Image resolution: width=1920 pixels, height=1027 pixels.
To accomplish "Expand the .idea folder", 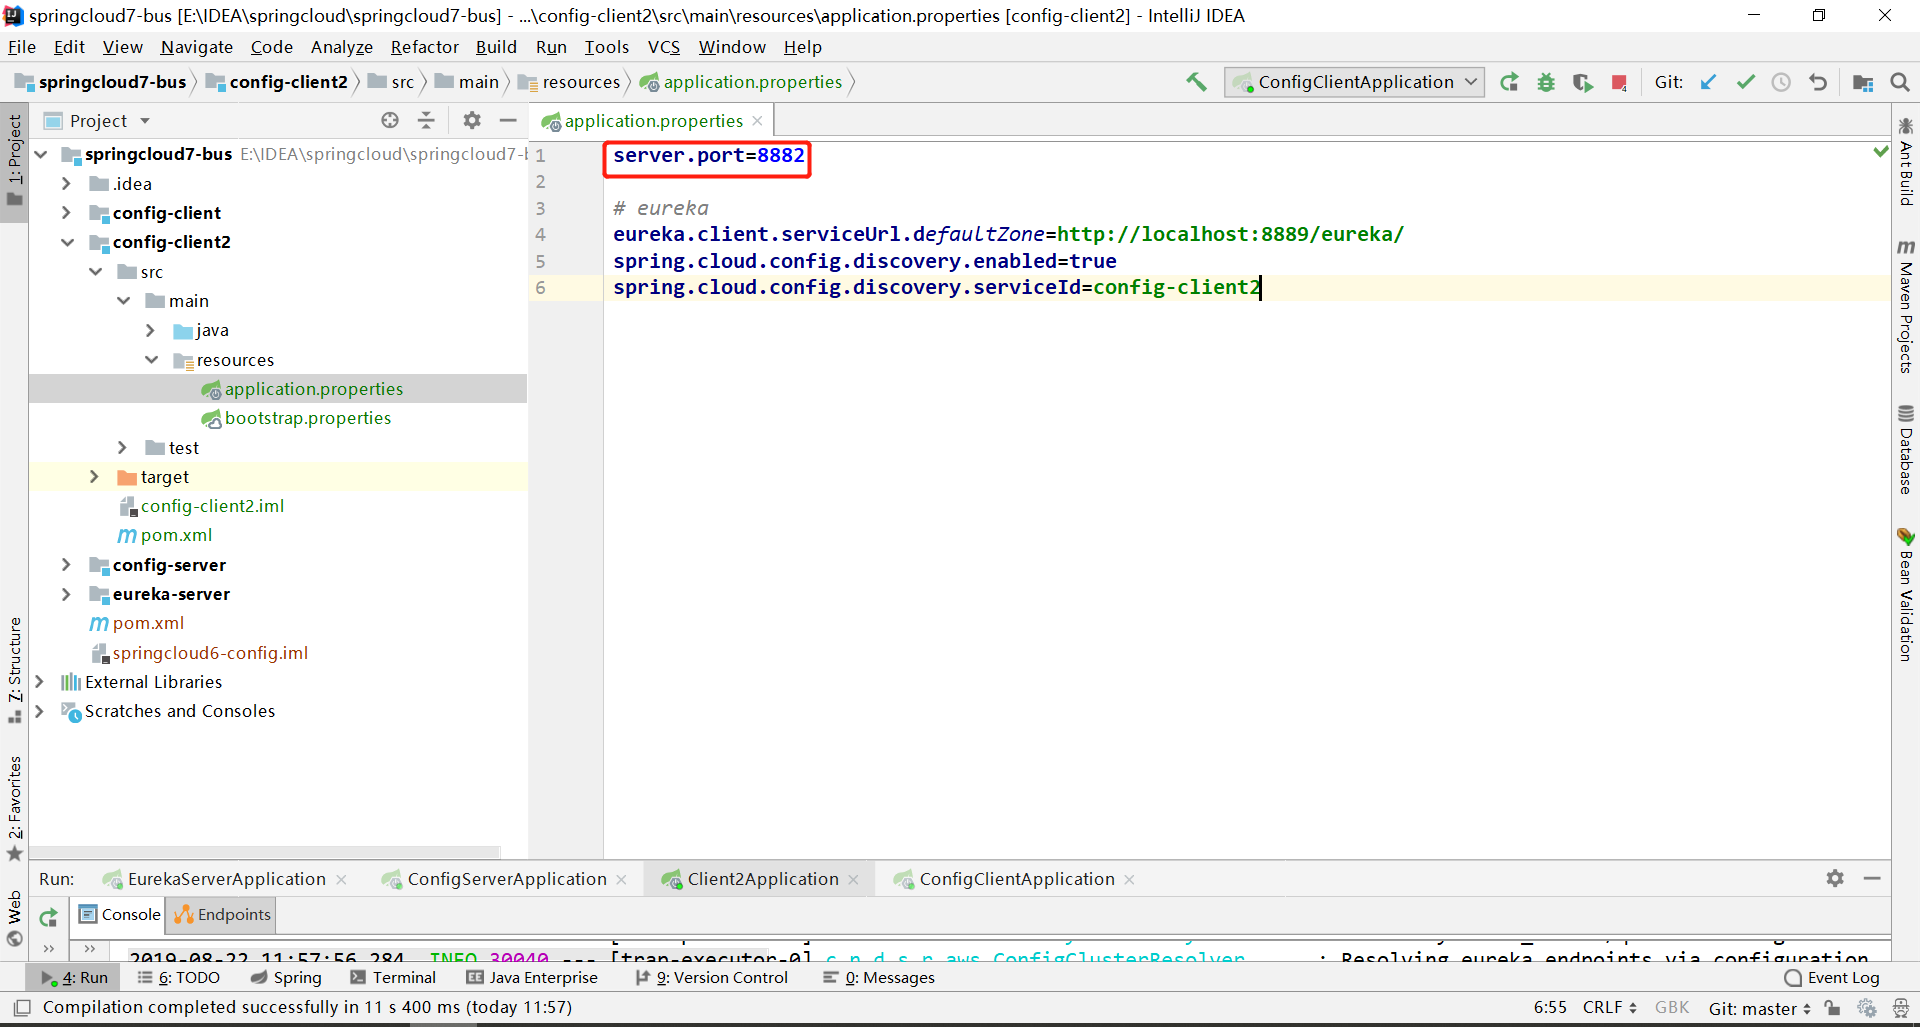I will 66,184.
